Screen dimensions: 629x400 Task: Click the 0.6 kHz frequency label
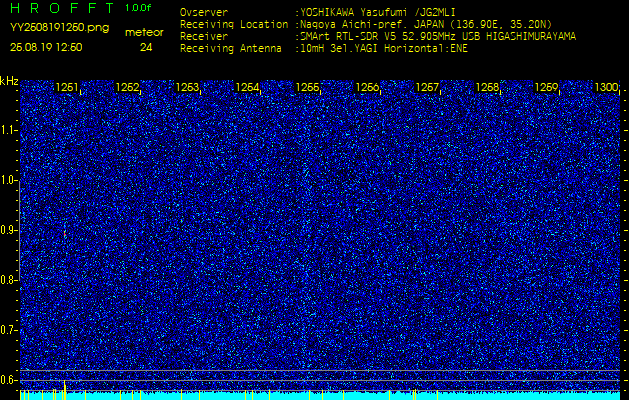8,380
